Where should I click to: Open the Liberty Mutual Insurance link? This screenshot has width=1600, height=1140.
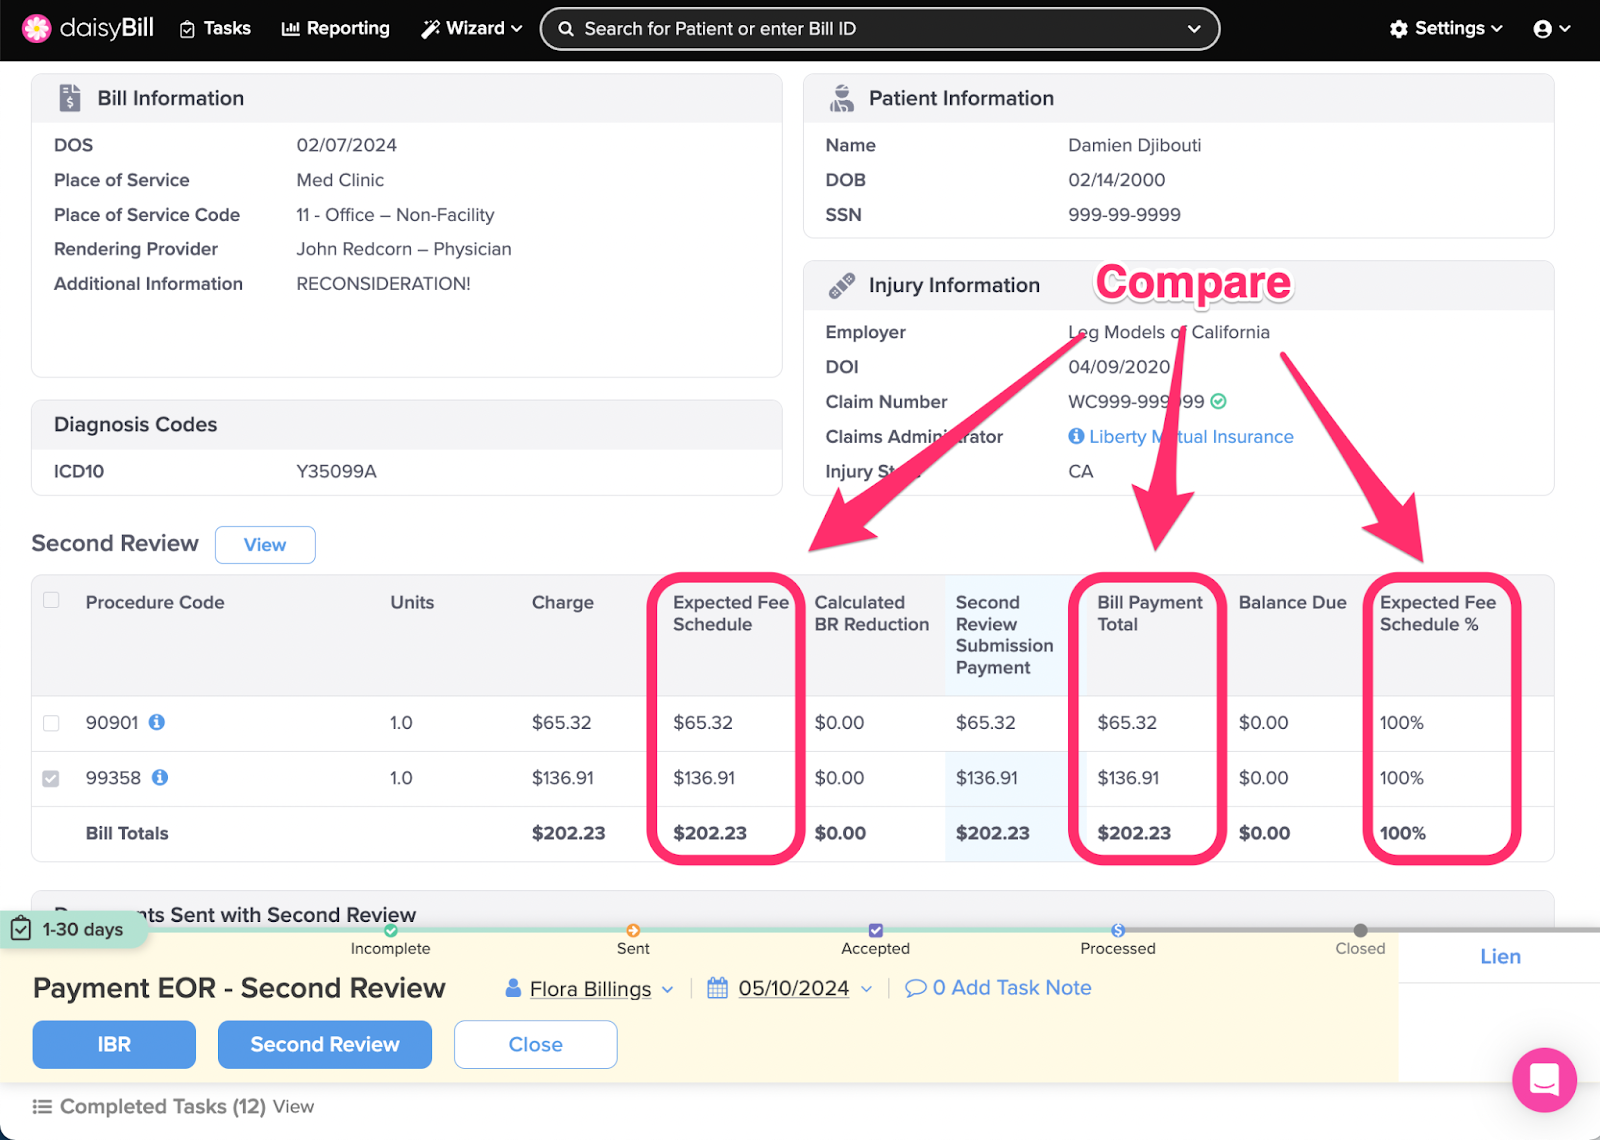1190,436
